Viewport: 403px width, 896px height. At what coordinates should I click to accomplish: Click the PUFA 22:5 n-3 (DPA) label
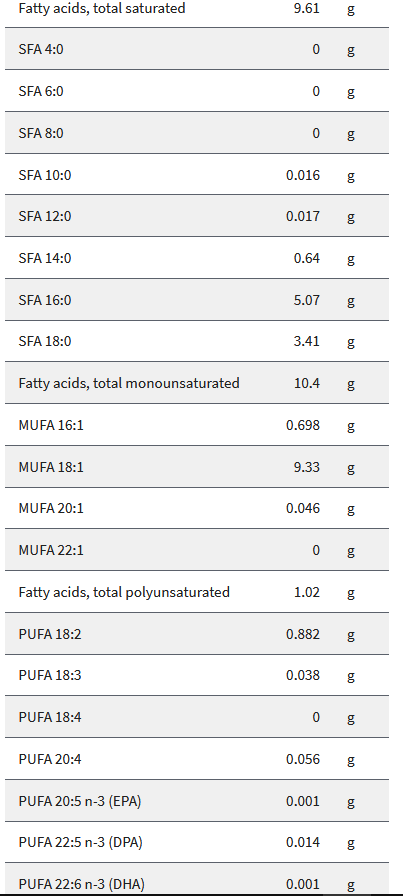click(x=81, y=842)
